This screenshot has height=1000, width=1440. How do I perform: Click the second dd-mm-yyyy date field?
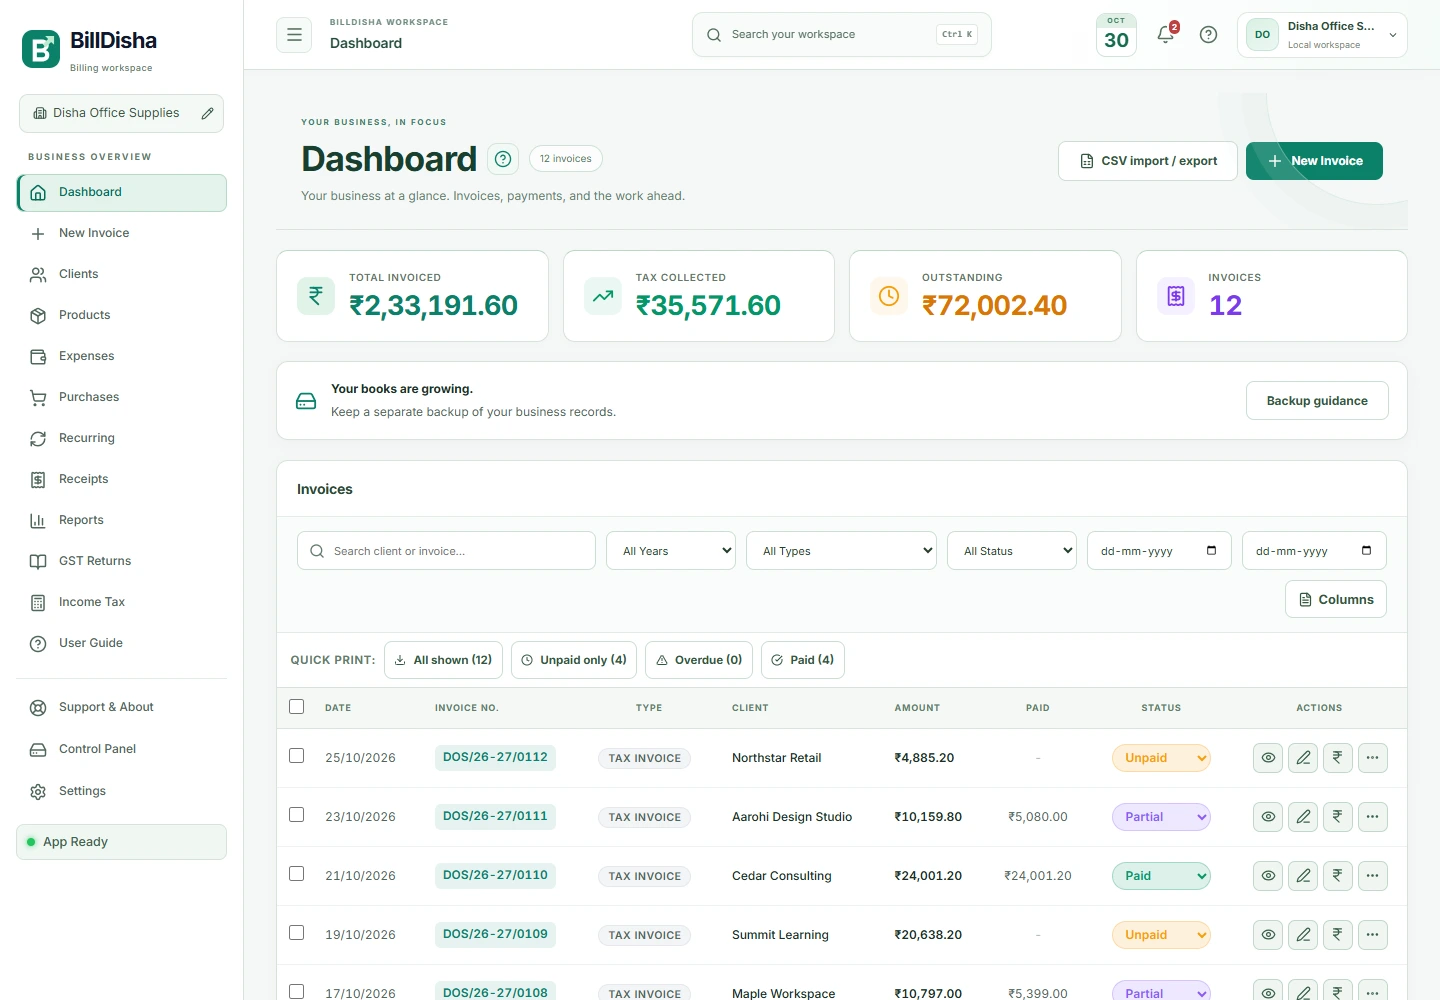click(x=1314, y=551)
